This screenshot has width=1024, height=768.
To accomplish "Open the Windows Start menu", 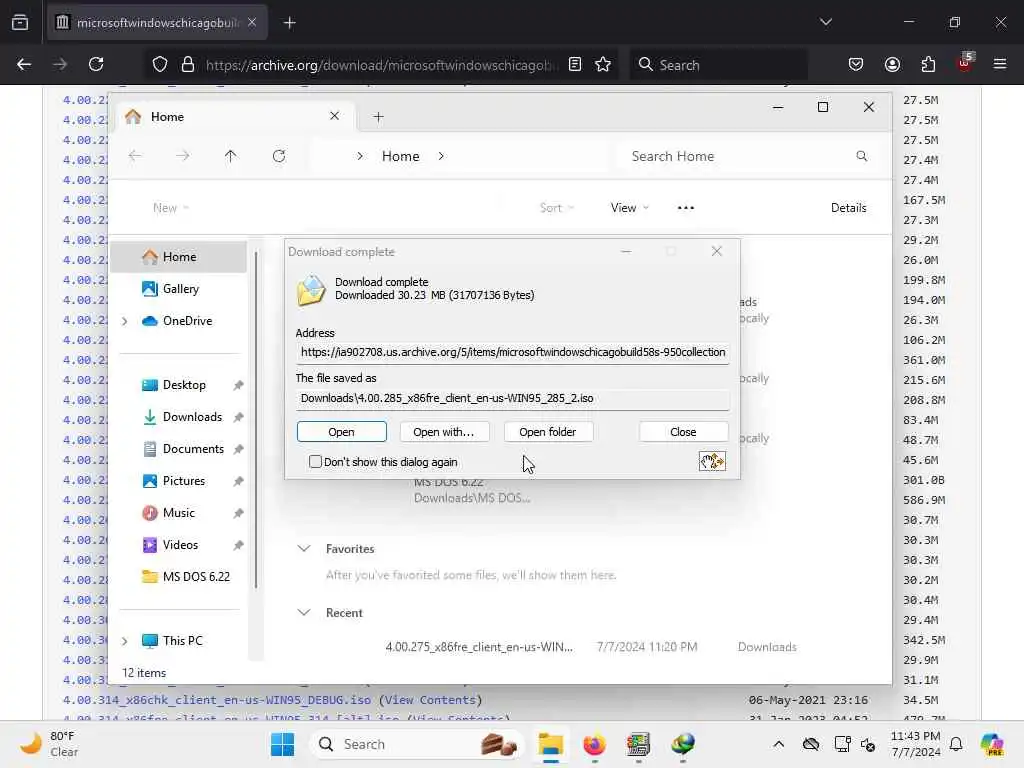I will pyautogui.click(x=283, y=744).
